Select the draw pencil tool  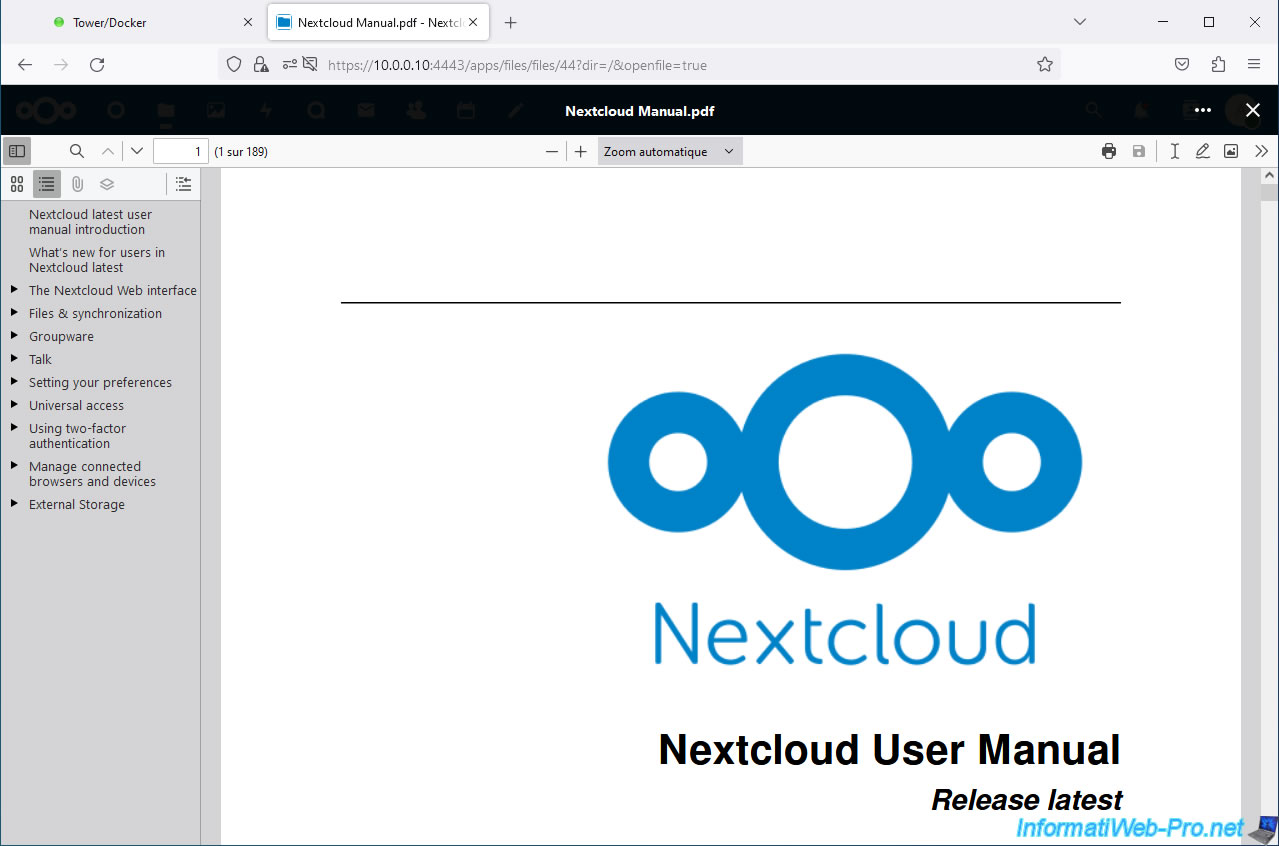(1203, 151)
